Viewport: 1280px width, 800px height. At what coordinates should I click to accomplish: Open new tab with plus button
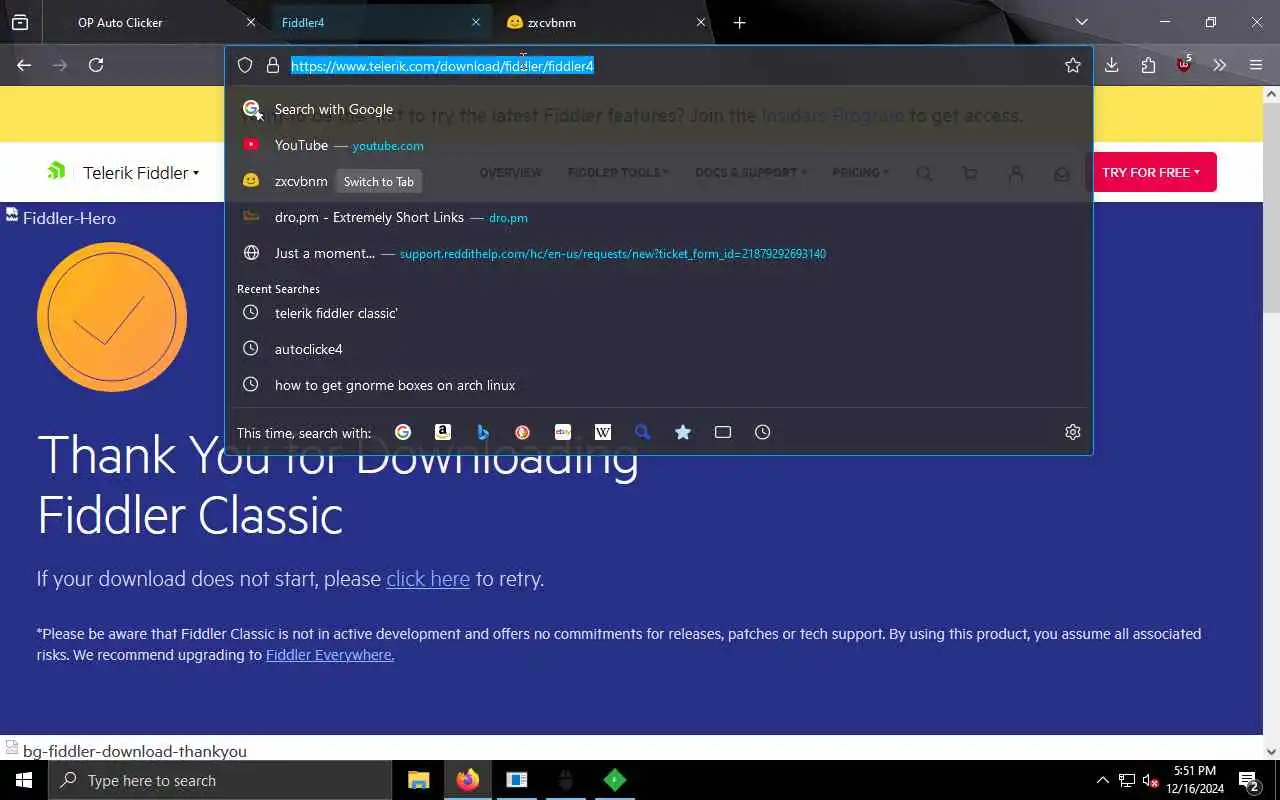point(739,22)
